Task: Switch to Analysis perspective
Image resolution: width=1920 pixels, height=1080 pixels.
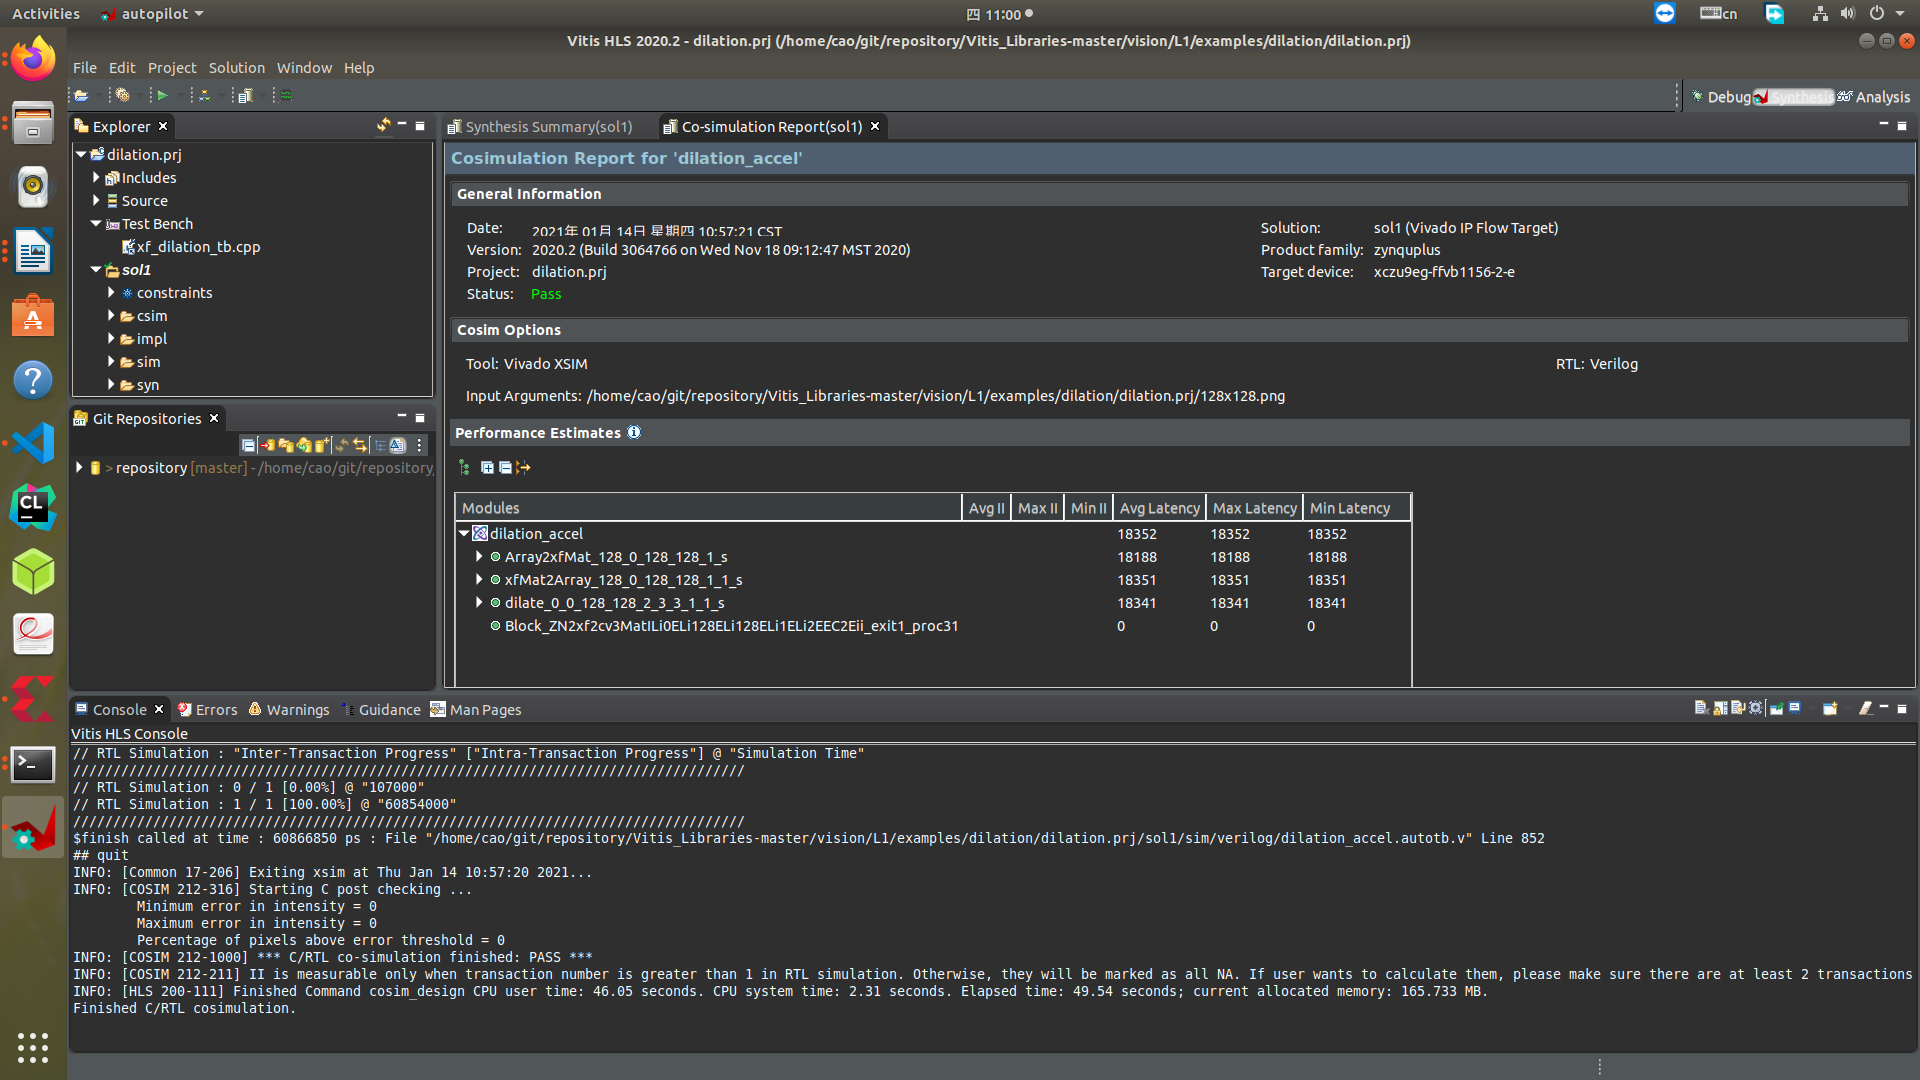Action: point(1874,97)
